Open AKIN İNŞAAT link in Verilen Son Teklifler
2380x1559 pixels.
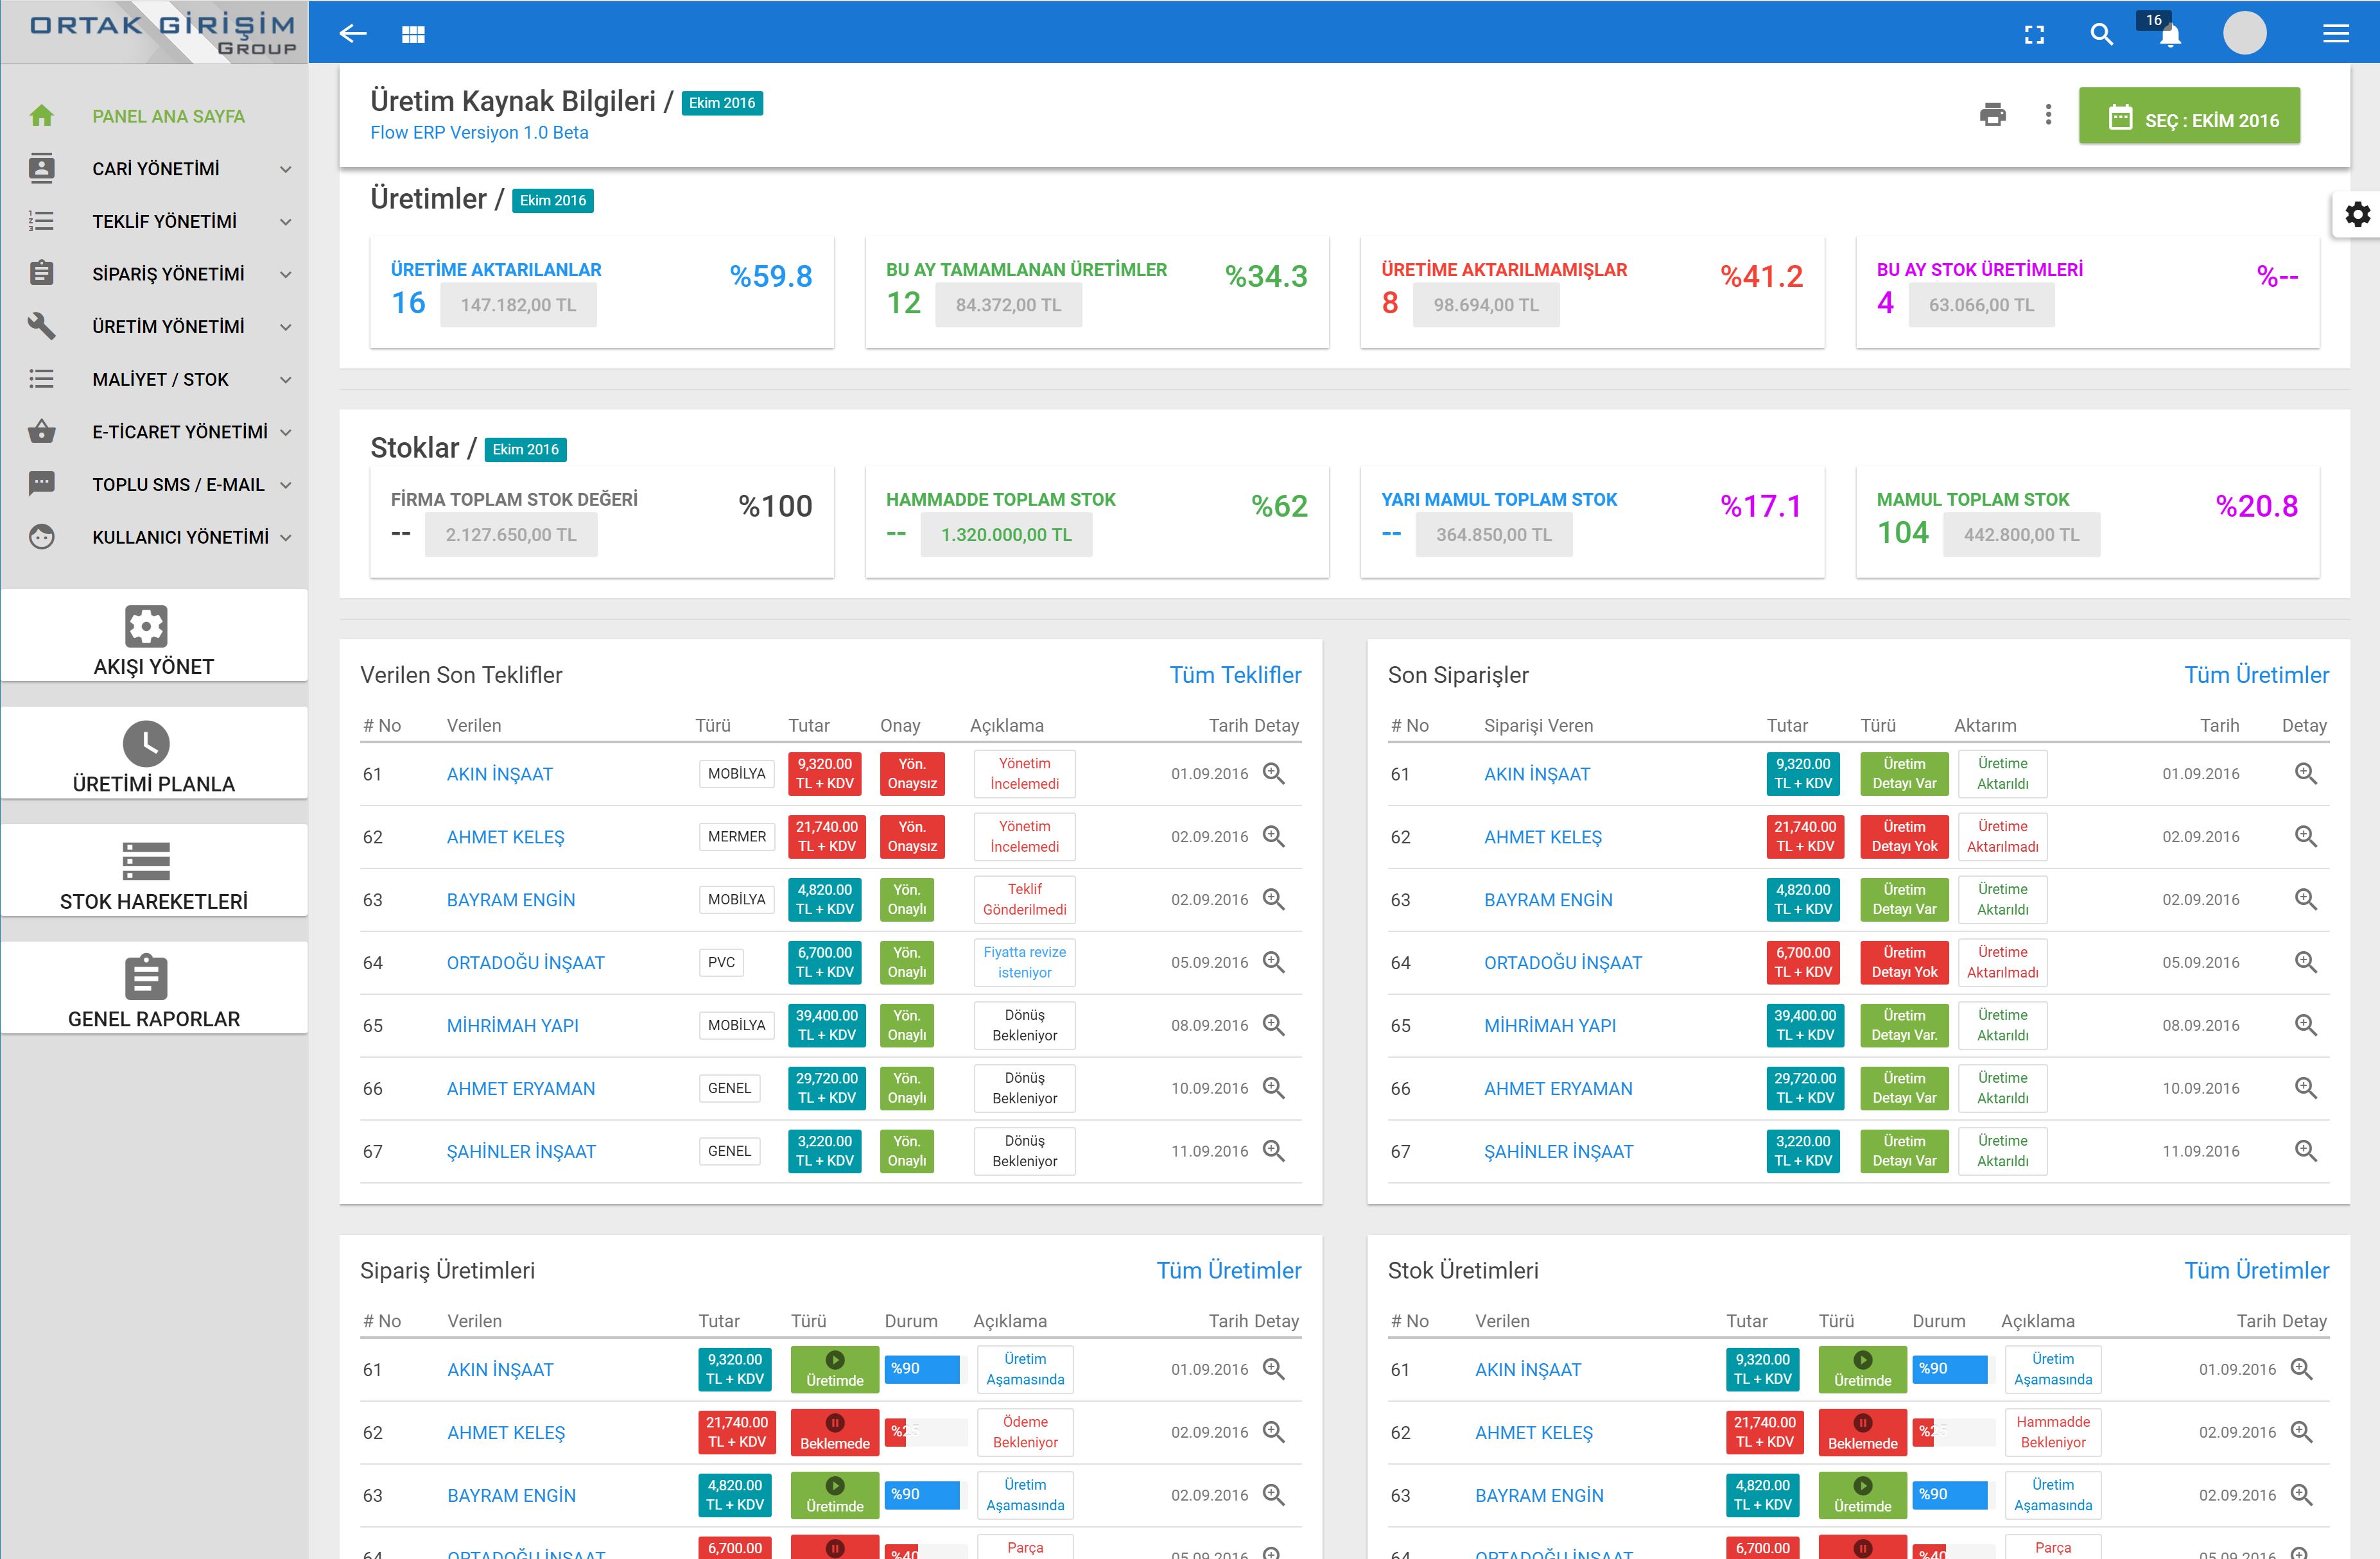tap(499, 774)
